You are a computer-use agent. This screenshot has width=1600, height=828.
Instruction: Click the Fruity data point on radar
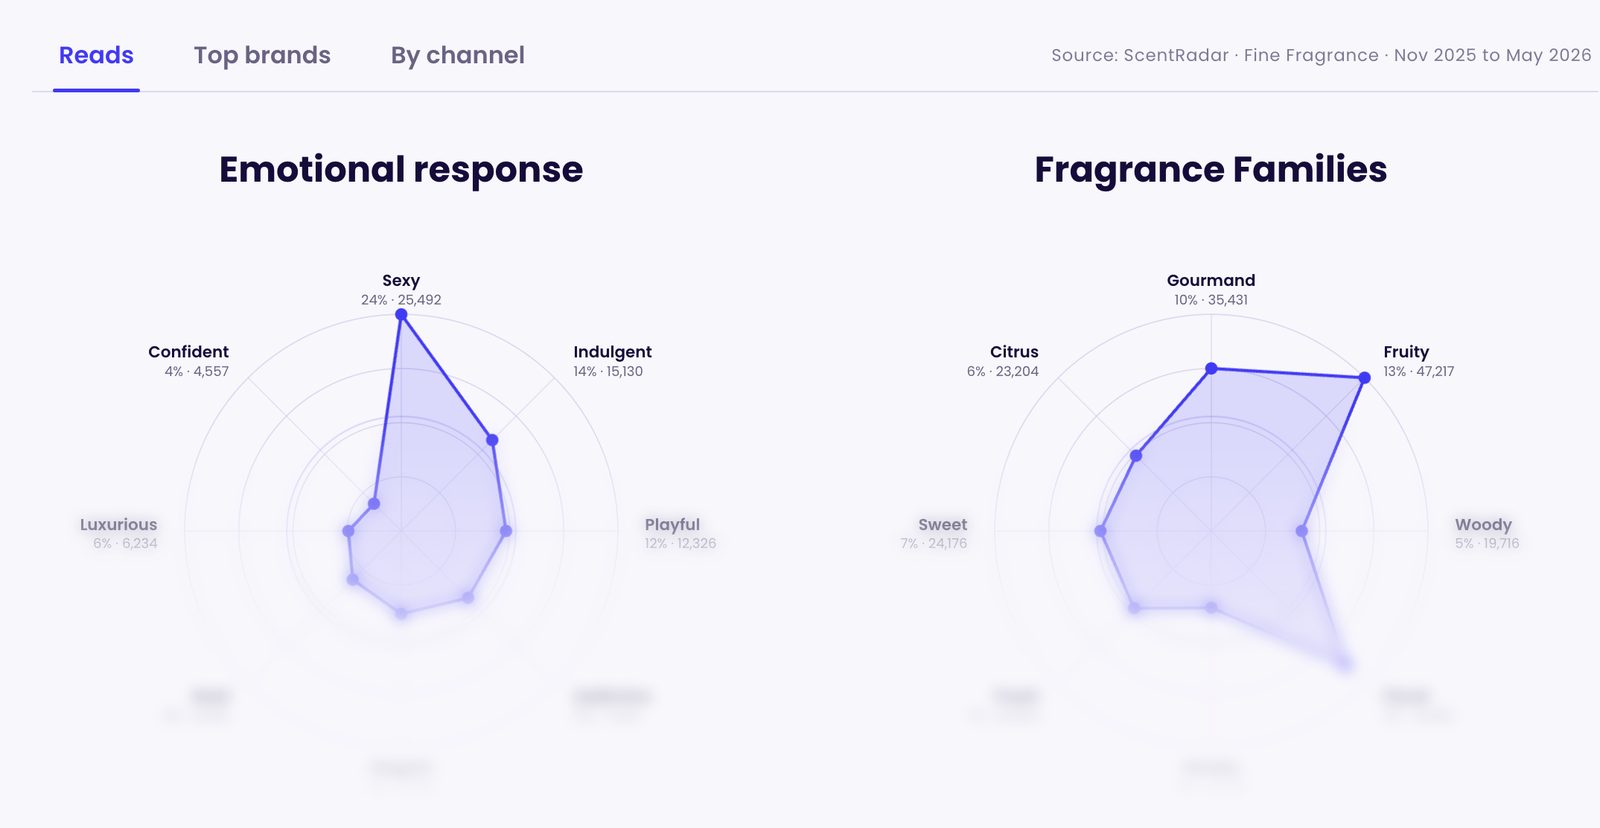click(x=1364, y=378)
